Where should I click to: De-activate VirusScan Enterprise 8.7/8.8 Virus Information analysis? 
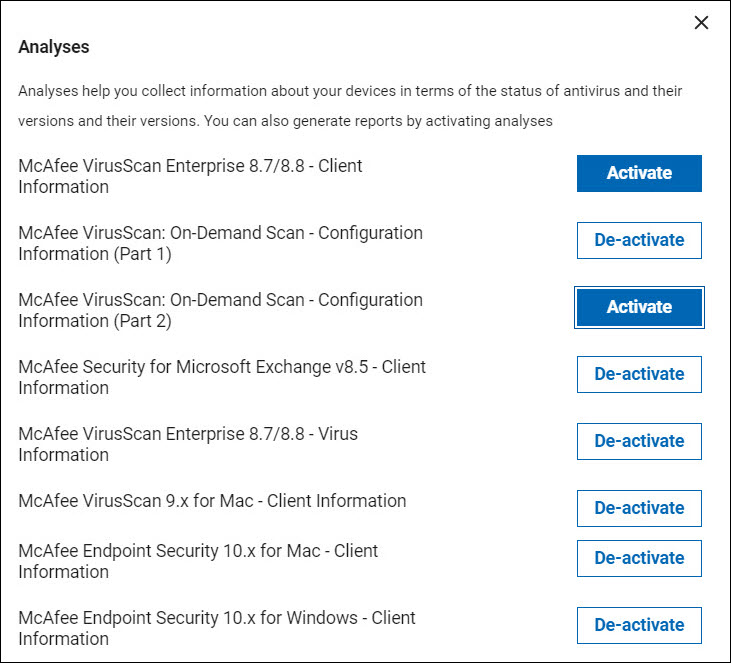(639, 441)
